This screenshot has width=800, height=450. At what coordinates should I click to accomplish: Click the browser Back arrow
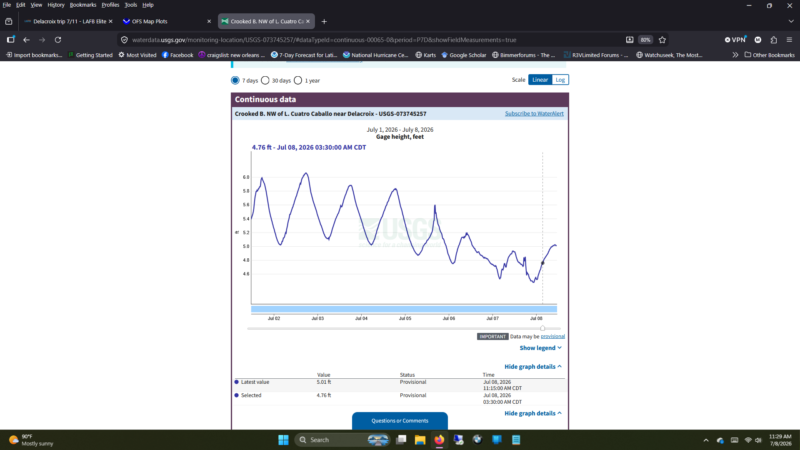point(26,40)
